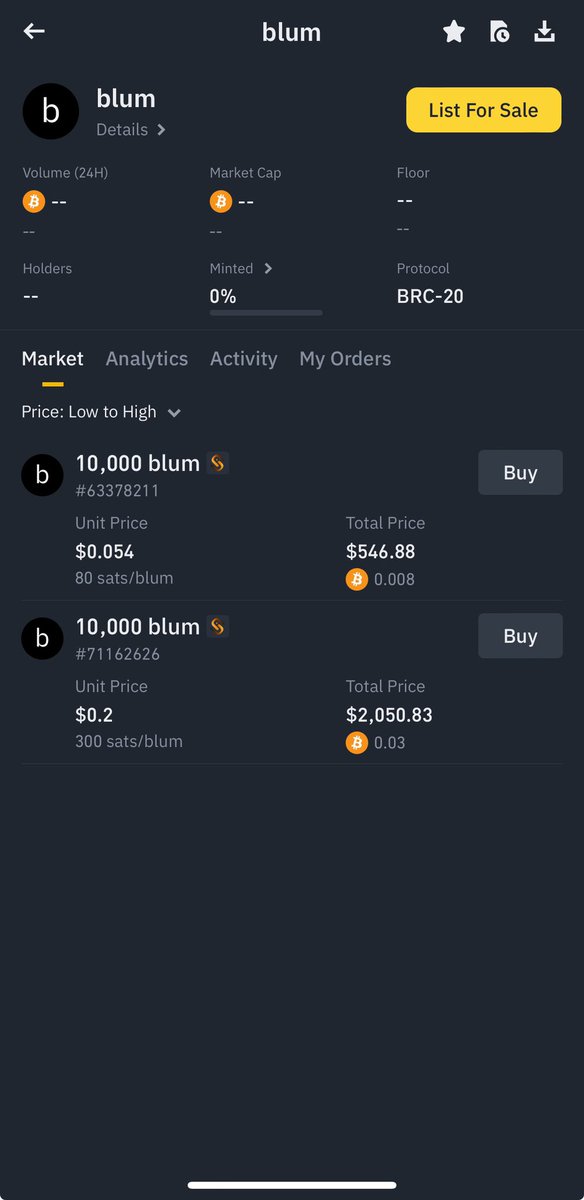The height and width of the screenshot is (1200, 584).
Task: Expand the blum Details chevron
Action: (161, 130)
